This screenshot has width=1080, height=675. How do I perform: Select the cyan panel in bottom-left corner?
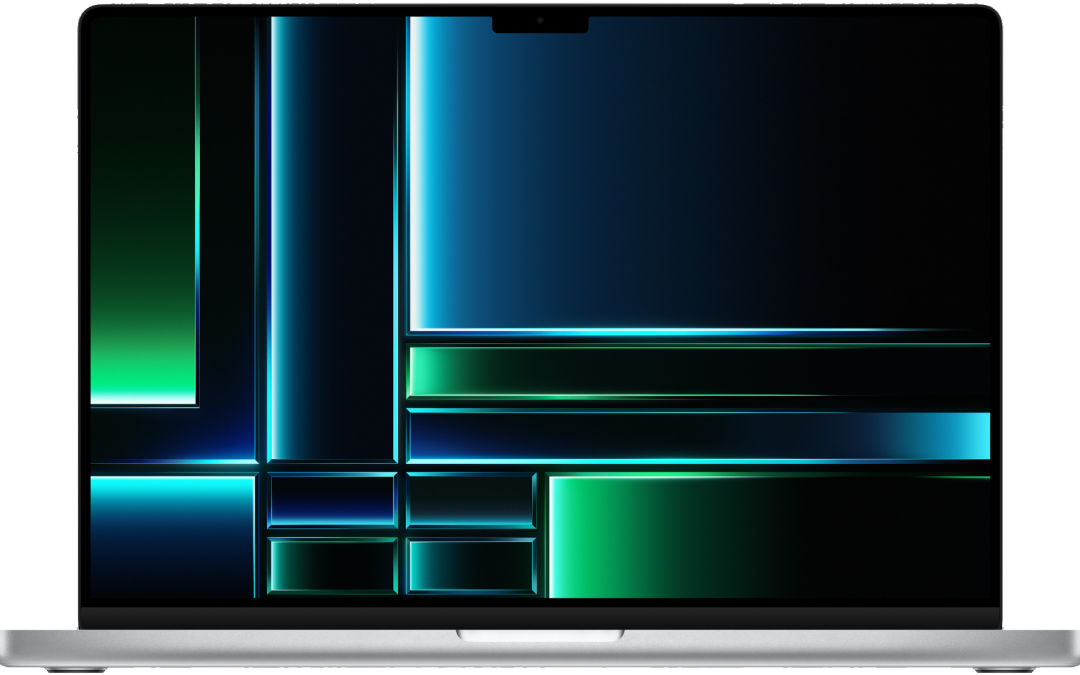click(172, 534)
